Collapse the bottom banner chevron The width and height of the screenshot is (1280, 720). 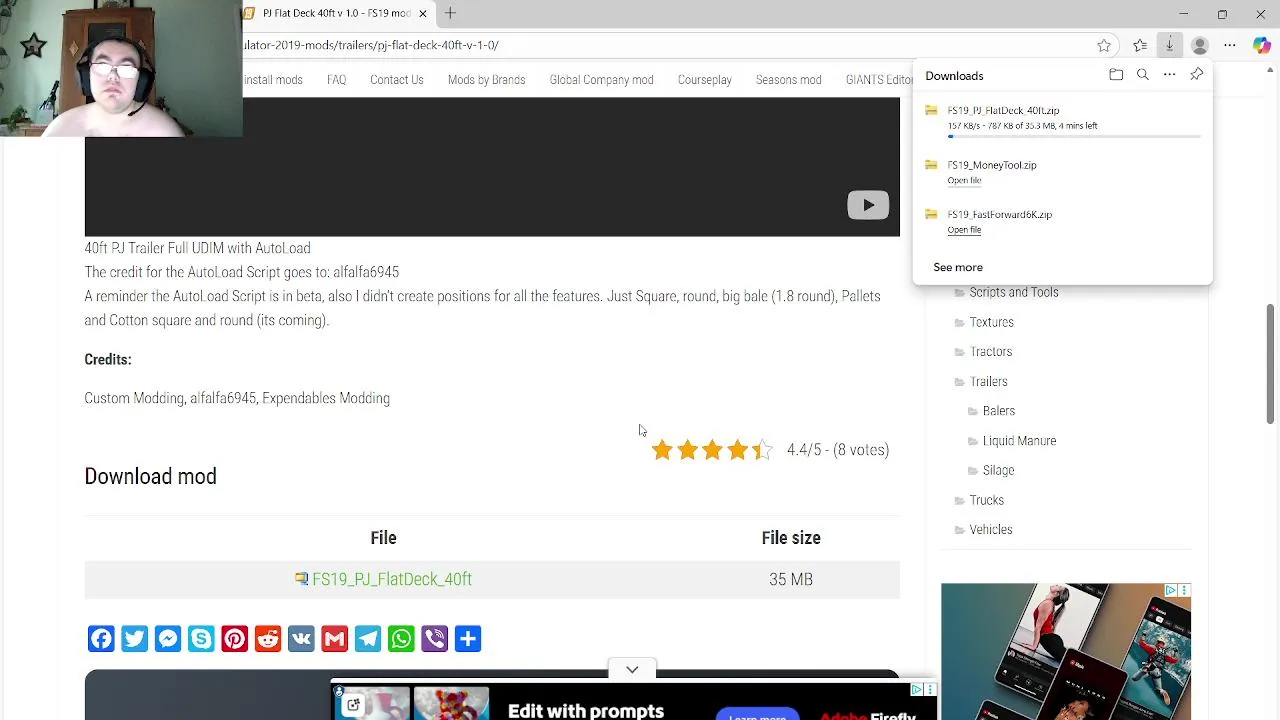[632, 670]
